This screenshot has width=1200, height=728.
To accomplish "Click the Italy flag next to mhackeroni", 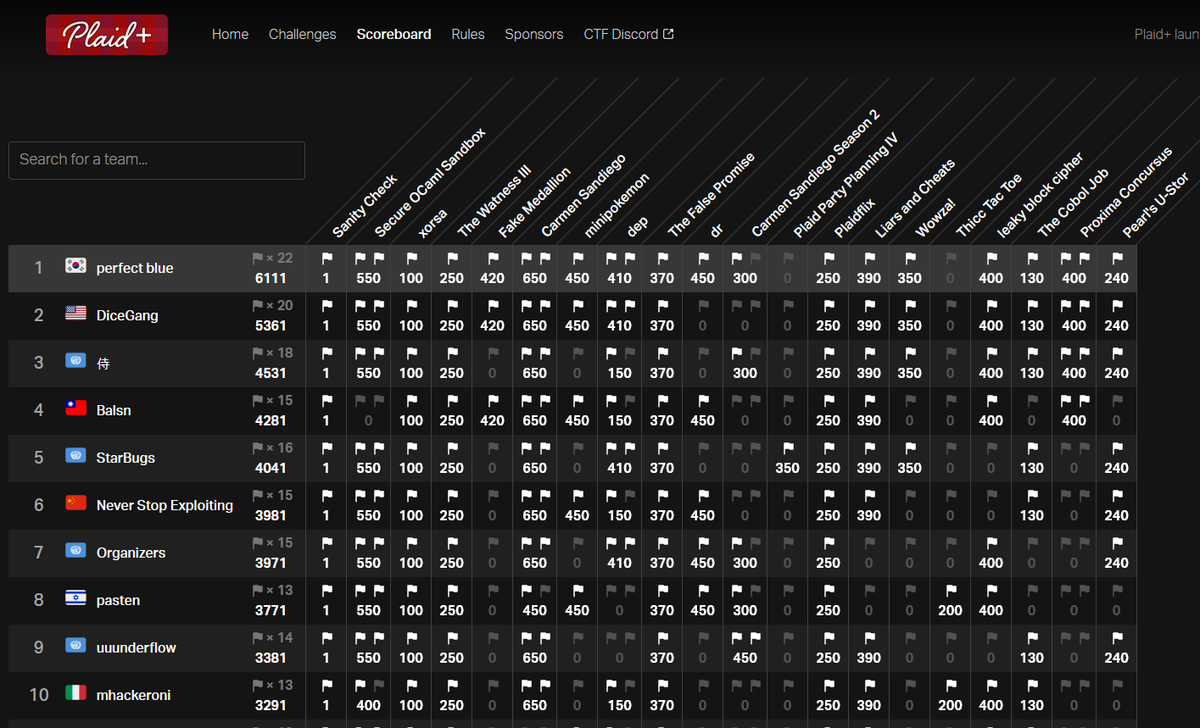I will (76, 694).
